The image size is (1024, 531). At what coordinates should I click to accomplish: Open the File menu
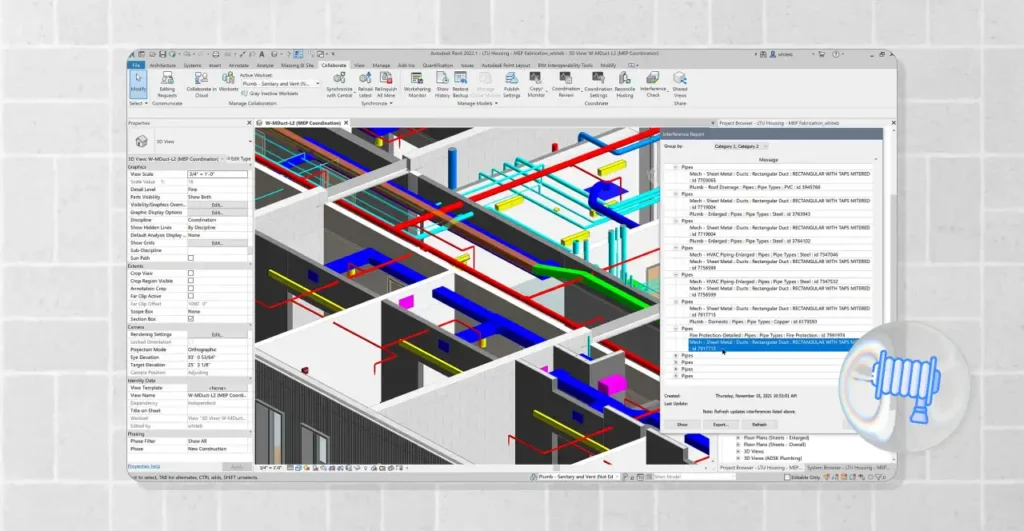(136, 65)
